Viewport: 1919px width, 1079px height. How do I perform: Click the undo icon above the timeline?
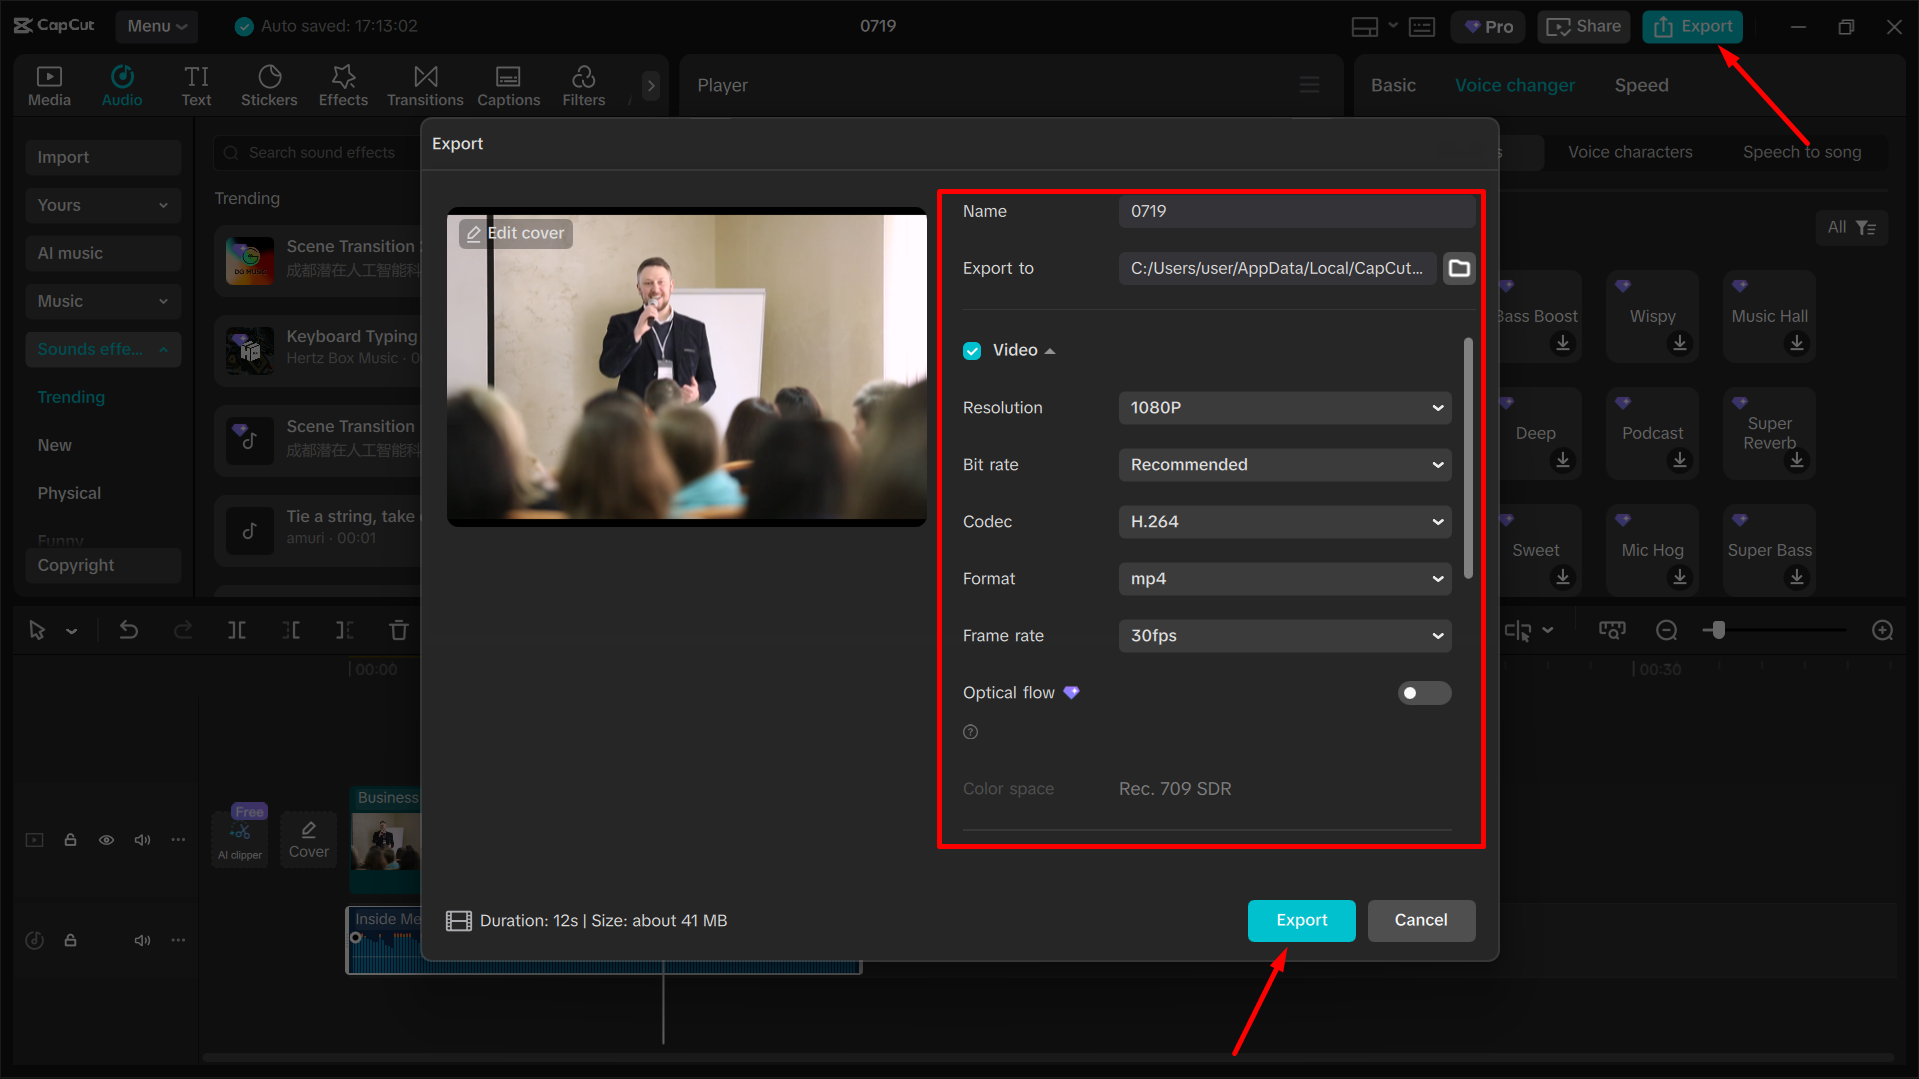[129, 630]
